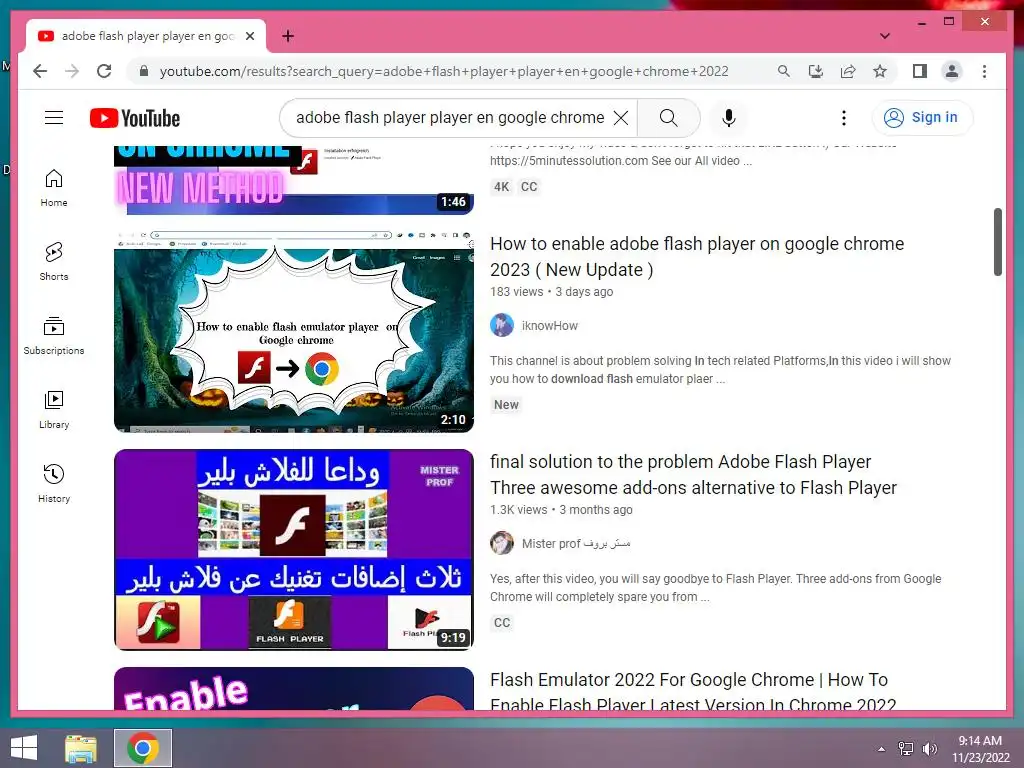This screenshot has height=768, width=1024.
Task: Click the page vertical scrollbar thumb
Action: (998, 242)
